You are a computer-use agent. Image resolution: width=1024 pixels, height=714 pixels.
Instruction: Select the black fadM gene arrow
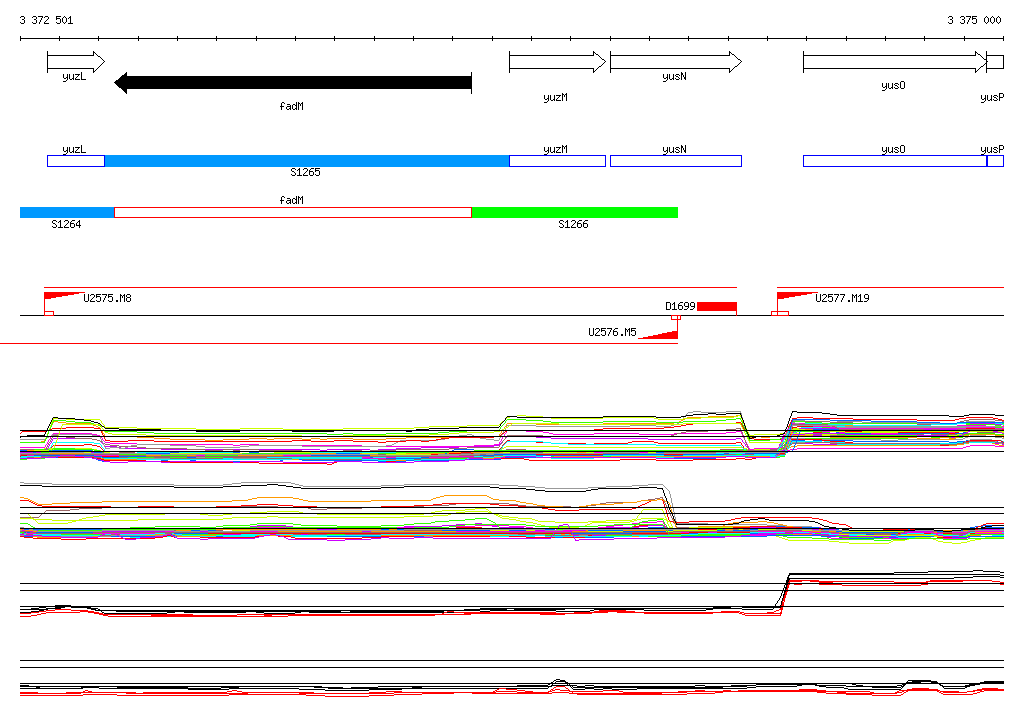coord(293,83)
